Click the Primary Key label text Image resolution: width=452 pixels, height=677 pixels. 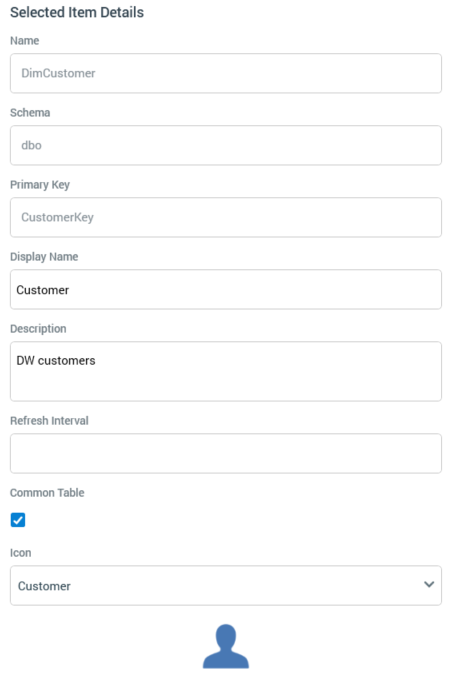pyautogui.click(x=40, y=185)
